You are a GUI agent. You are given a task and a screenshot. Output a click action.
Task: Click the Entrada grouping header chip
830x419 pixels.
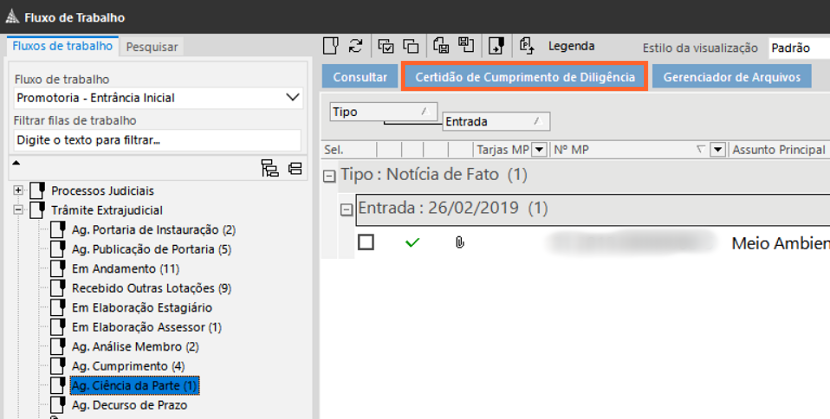(496, 122)
